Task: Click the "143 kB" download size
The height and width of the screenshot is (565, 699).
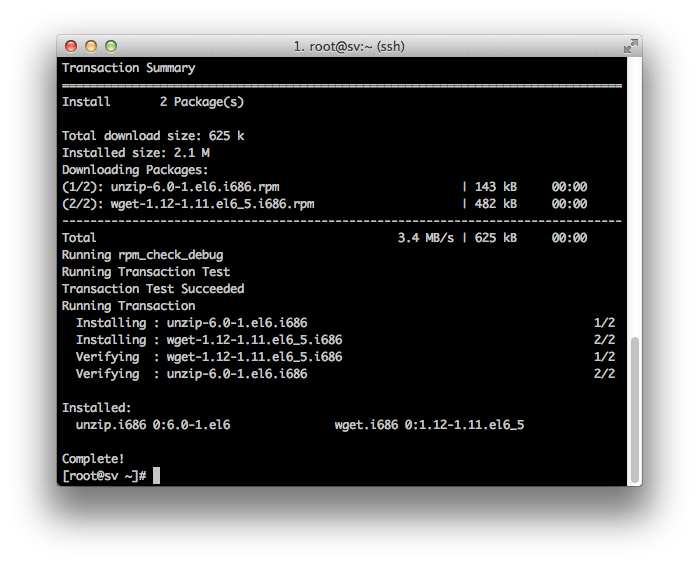Action: pos(496,187)
